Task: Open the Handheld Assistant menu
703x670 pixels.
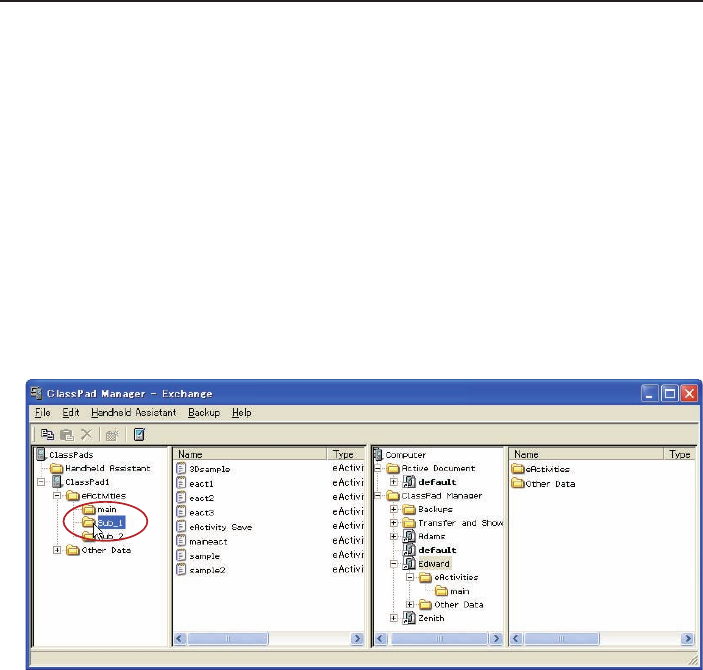Action: click(134, 413)
